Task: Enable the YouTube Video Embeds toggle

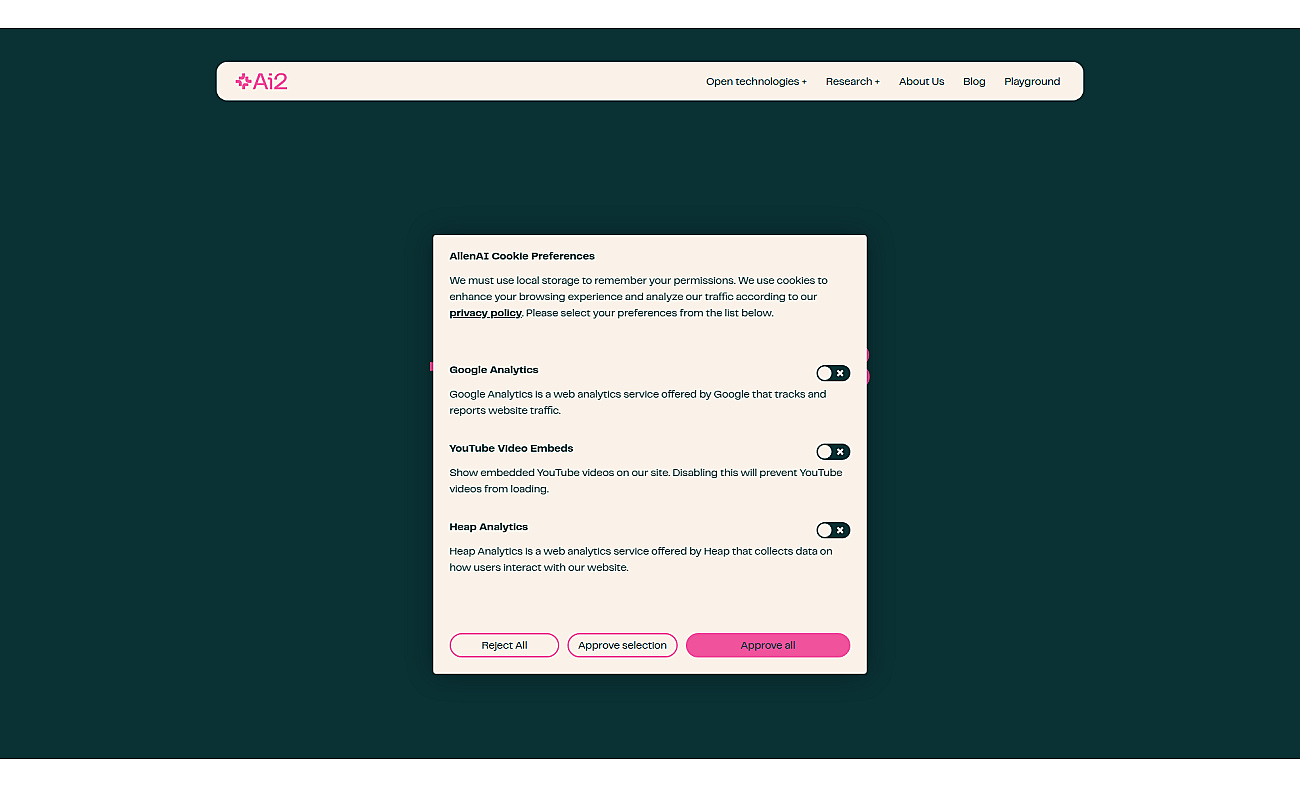Action: pos(833,452)
